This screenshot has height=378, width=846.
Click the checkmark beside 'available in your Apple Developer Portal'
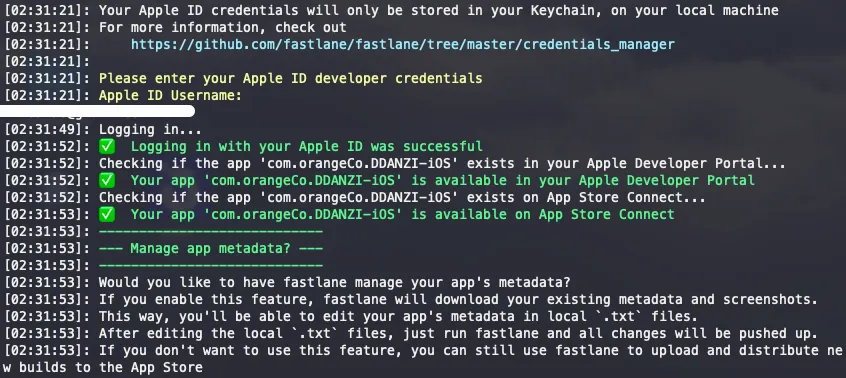click(x=107, y=180)
